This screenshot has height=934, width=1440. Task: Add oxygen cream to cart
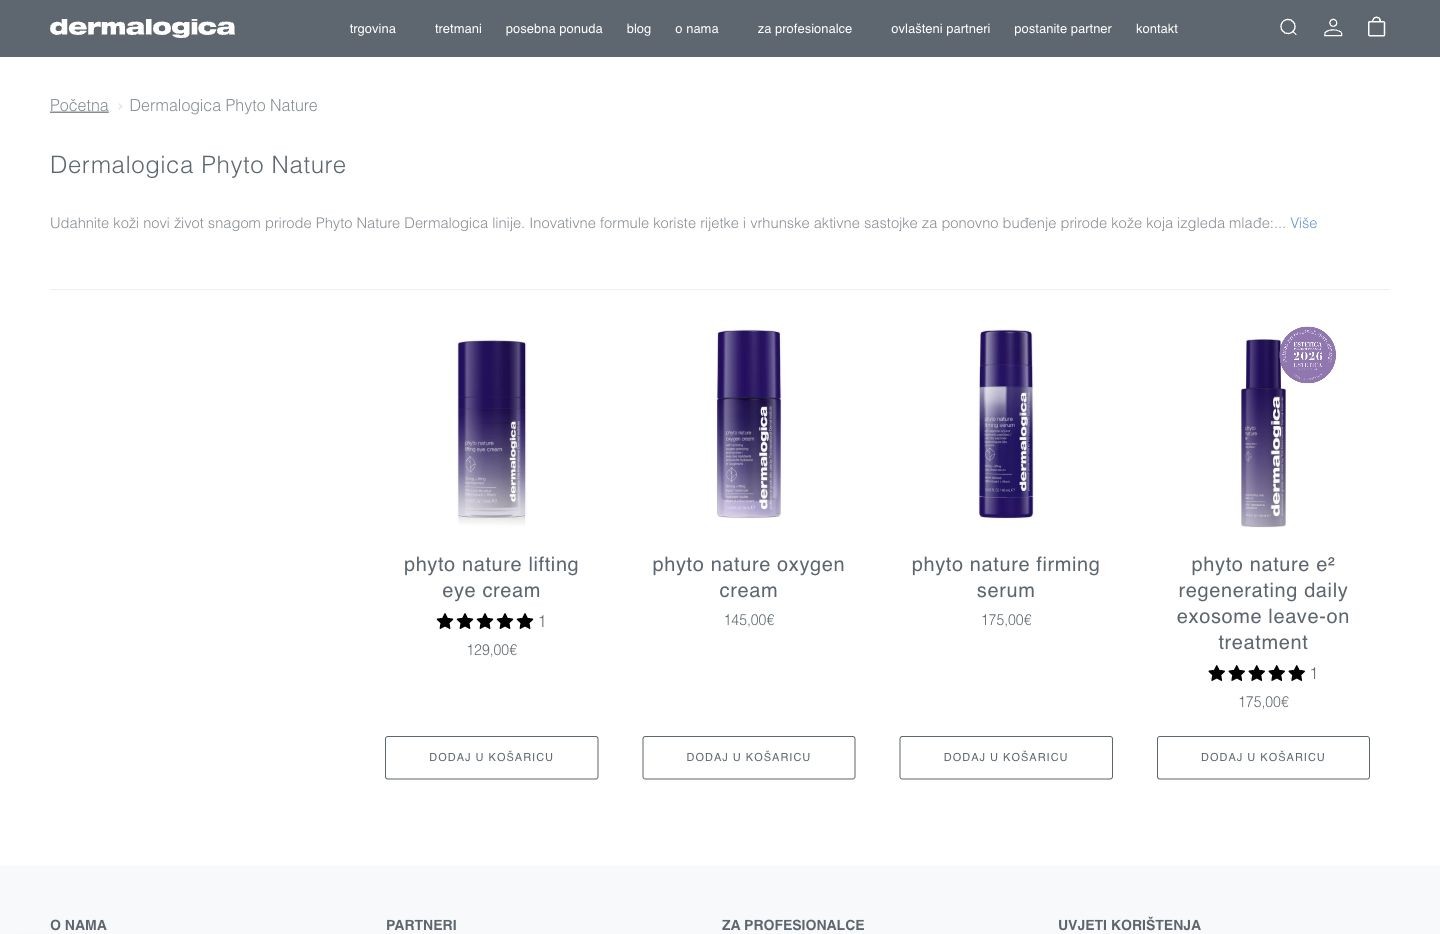749,757
